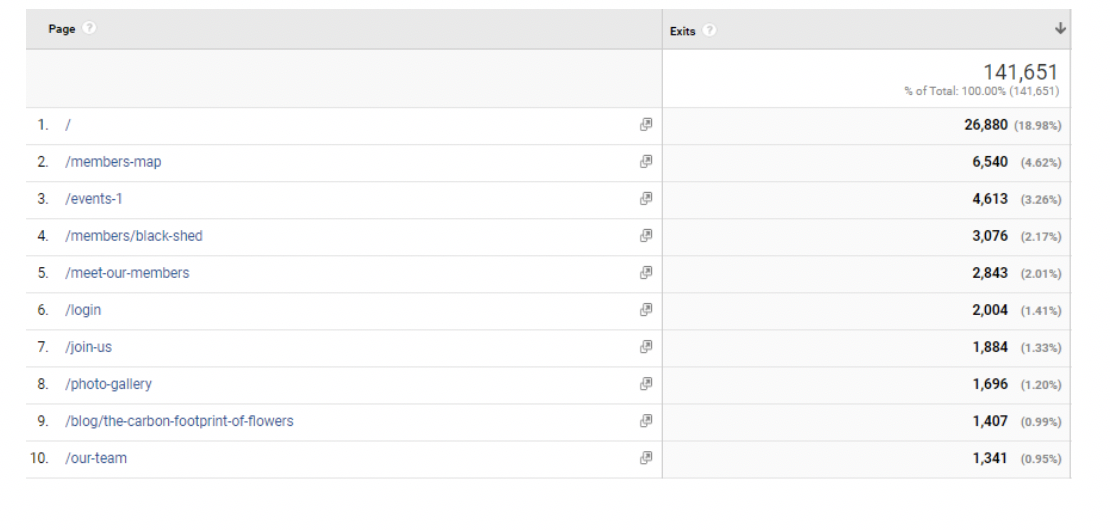
Task: Click the open-page icon beside /events-1
Action: [646, 199]
